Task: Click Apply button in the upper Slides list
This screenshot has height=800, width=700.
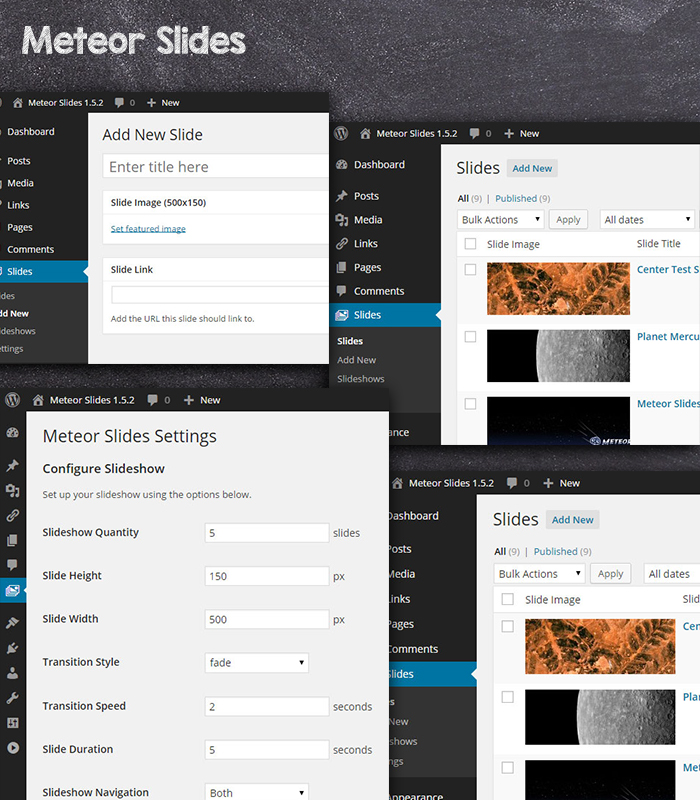Action: click(568, 220)
